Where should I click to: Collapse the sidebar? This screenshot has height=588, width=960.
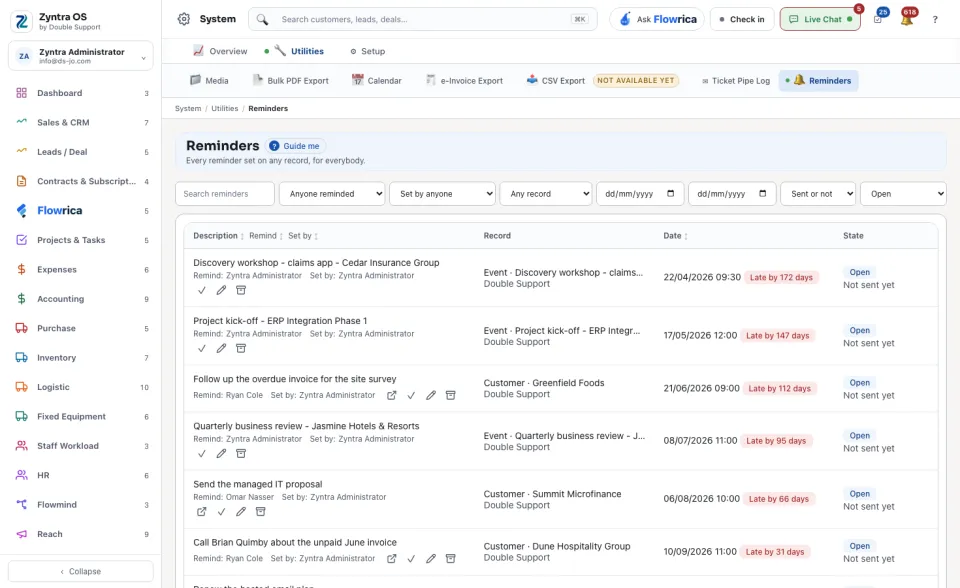81,571
